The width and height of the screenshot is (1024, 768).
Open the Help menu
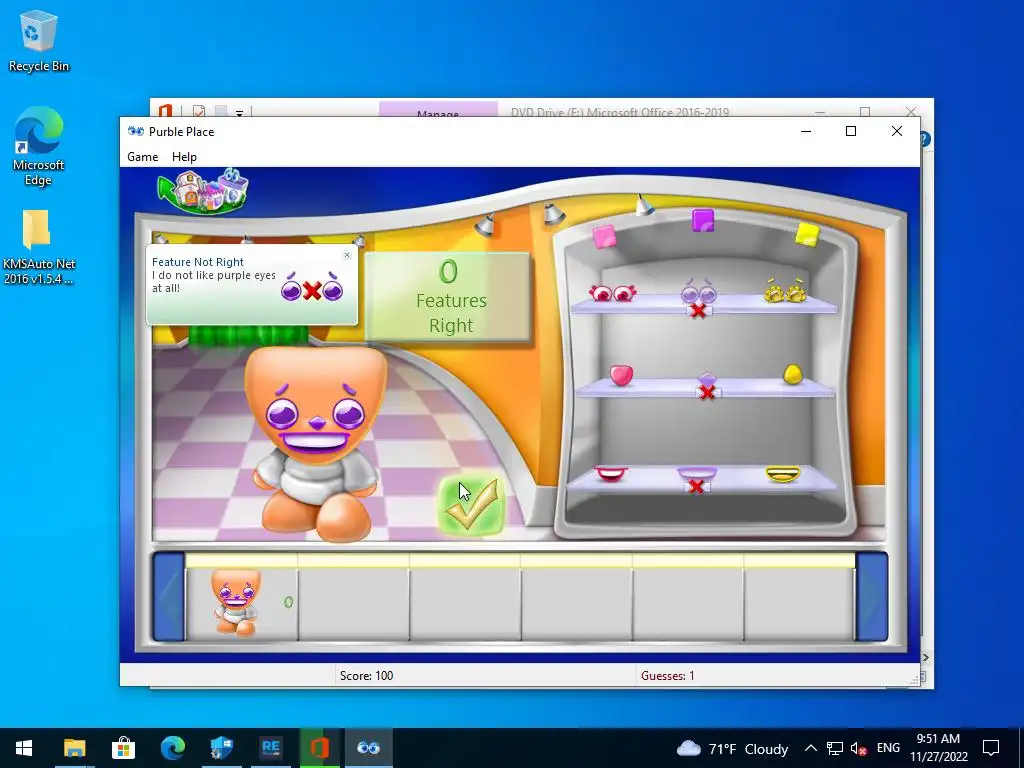point(184,157)
